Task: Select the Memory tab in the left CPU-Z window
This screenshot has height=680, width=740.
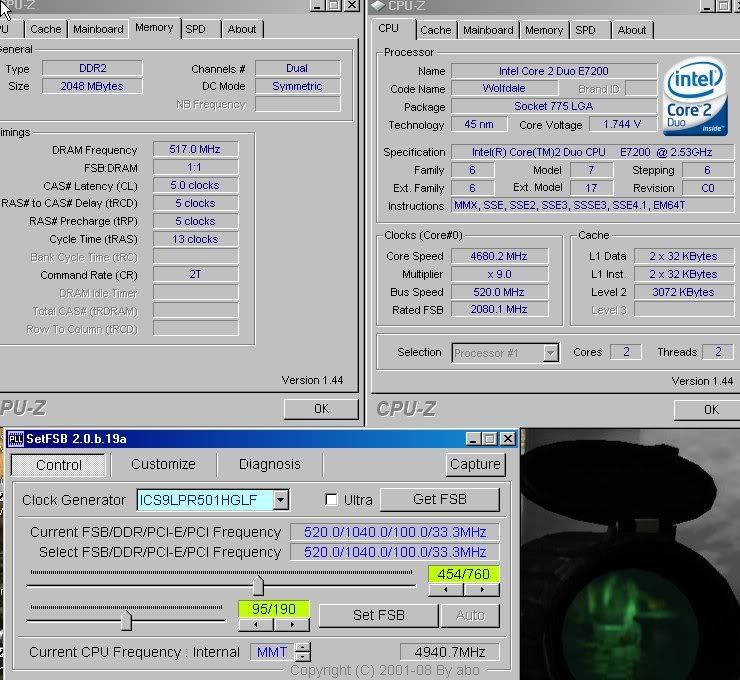Action: [154, 28]
